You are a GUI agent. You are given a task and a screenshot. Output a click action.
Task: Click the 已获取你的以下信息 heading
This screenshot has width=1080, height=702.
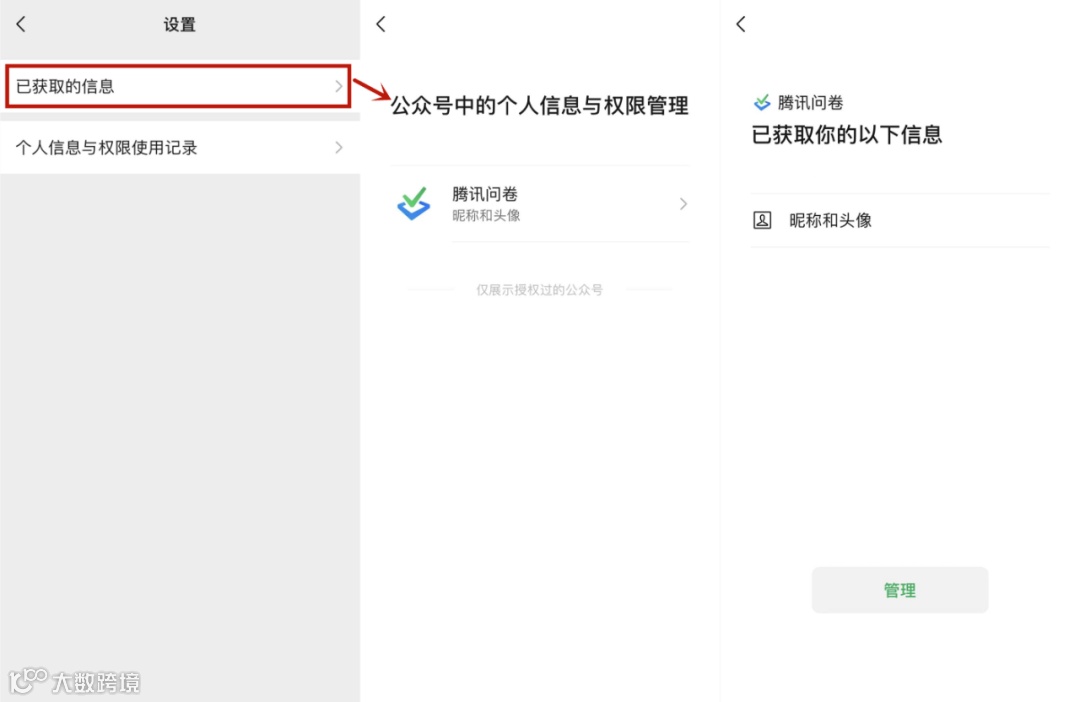[x=847, y=134]
